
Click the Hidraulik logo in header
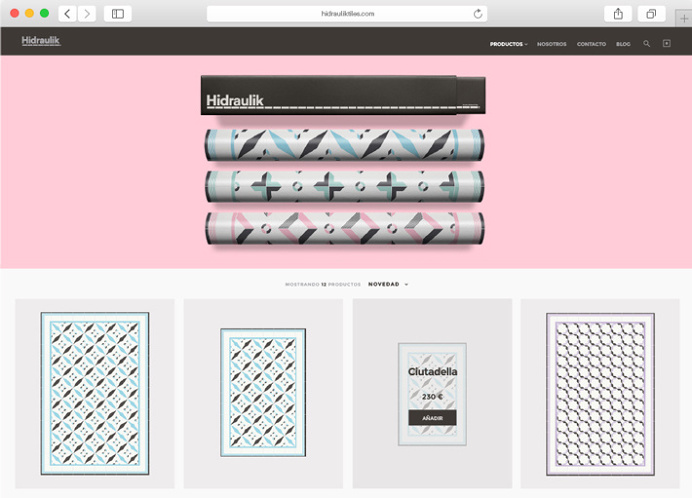41,41
